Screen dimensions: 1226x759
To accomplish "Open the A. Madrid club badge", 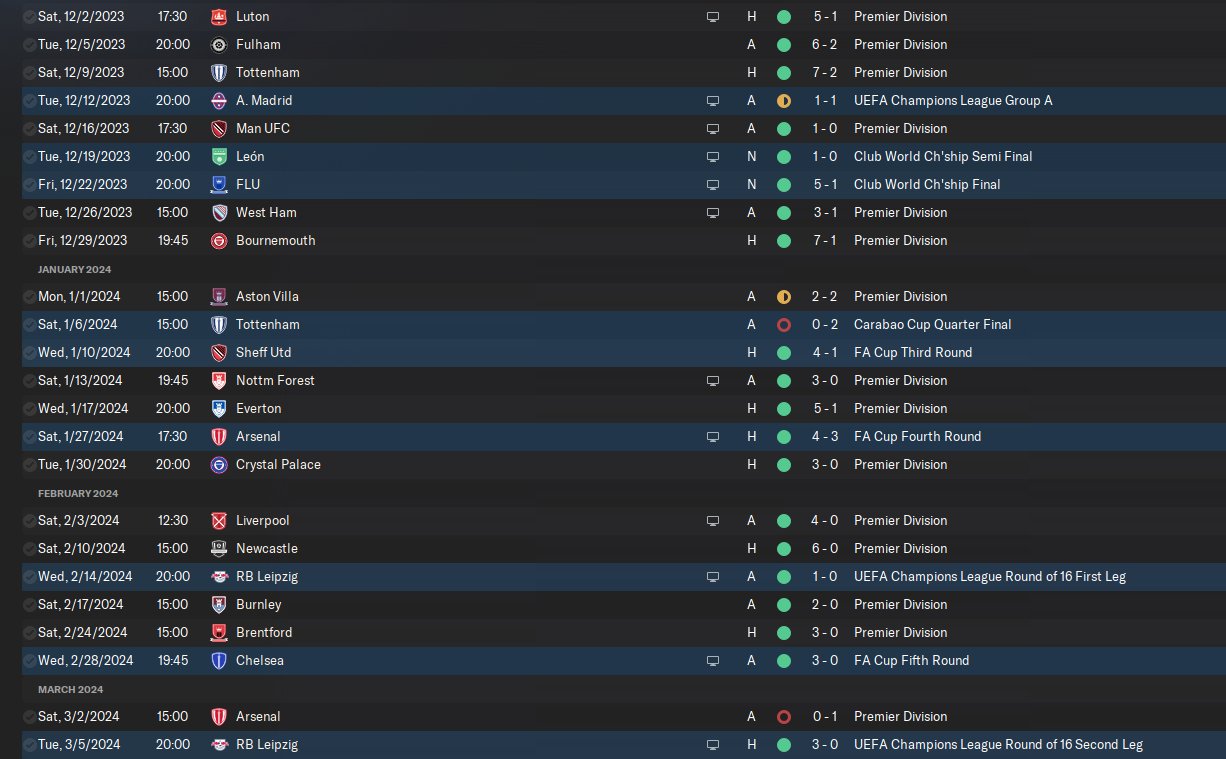I will [x=219, y=101].
